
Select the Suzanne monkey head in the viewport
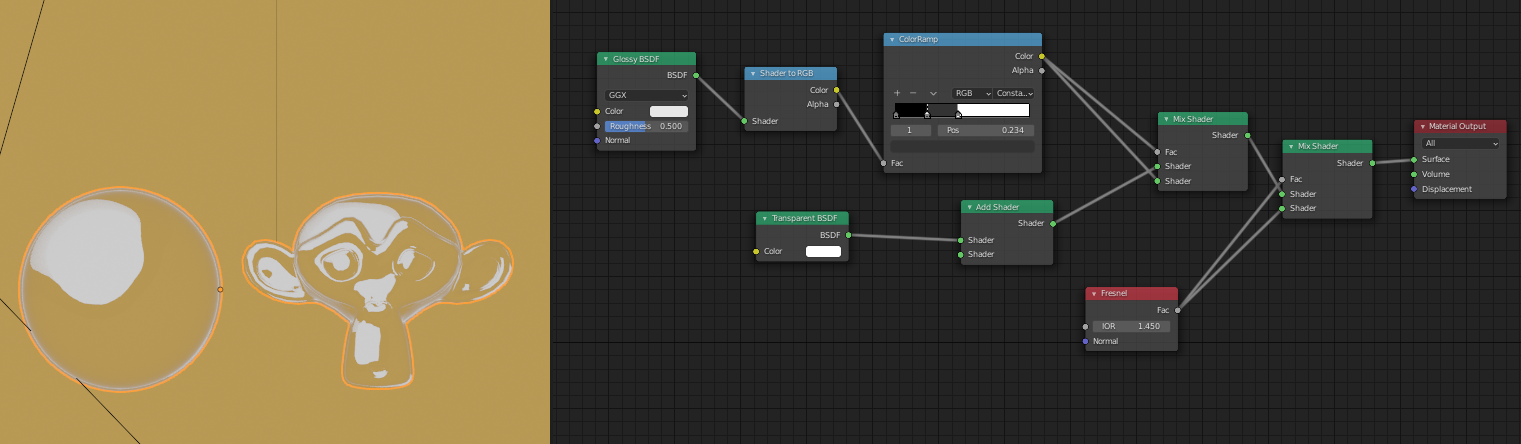click(378, 288)
